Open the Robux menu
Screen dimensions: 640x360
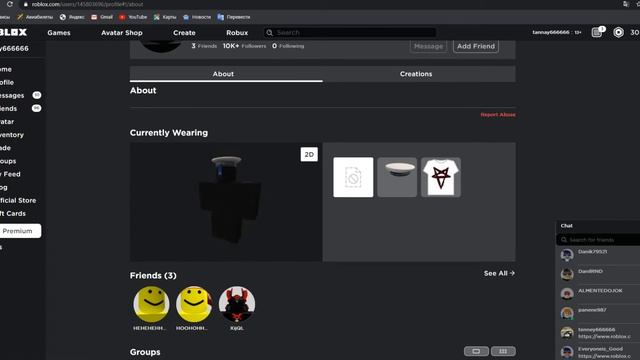(x=237, y=33)
